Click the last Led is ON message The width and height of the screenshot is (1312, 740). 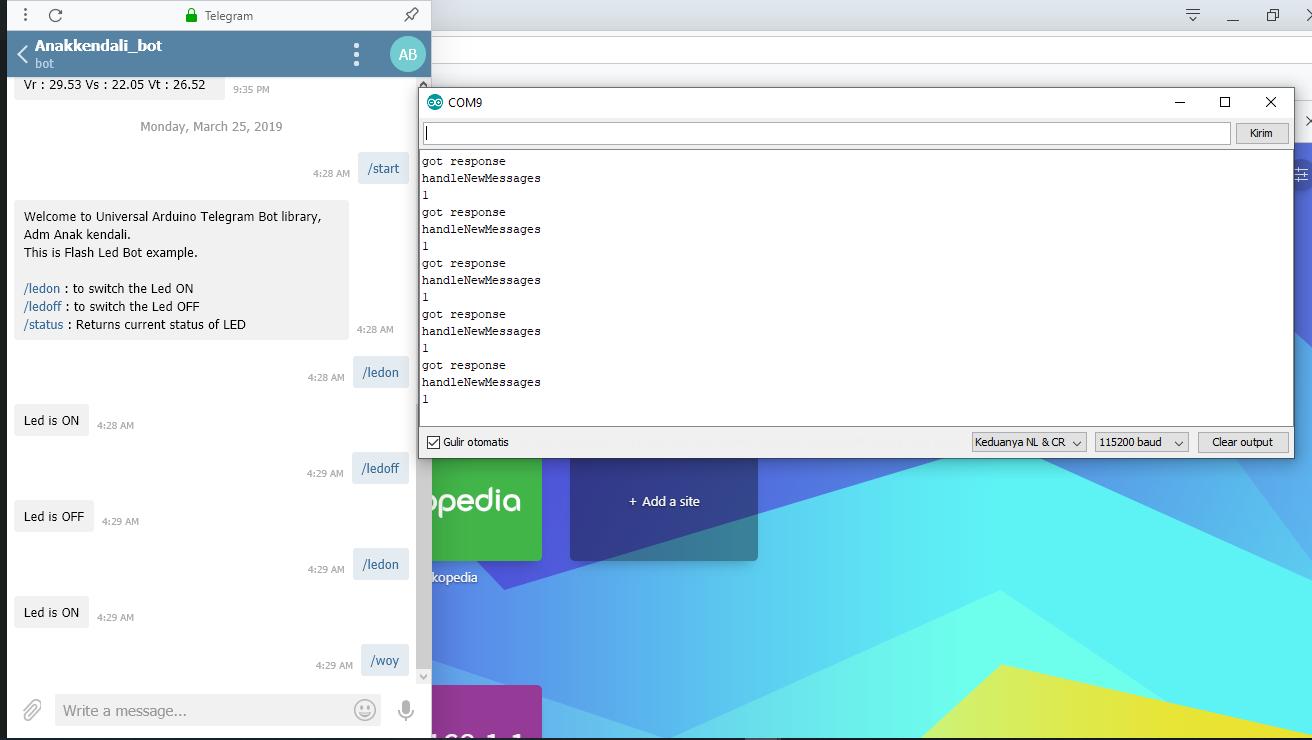pos(51,612)
